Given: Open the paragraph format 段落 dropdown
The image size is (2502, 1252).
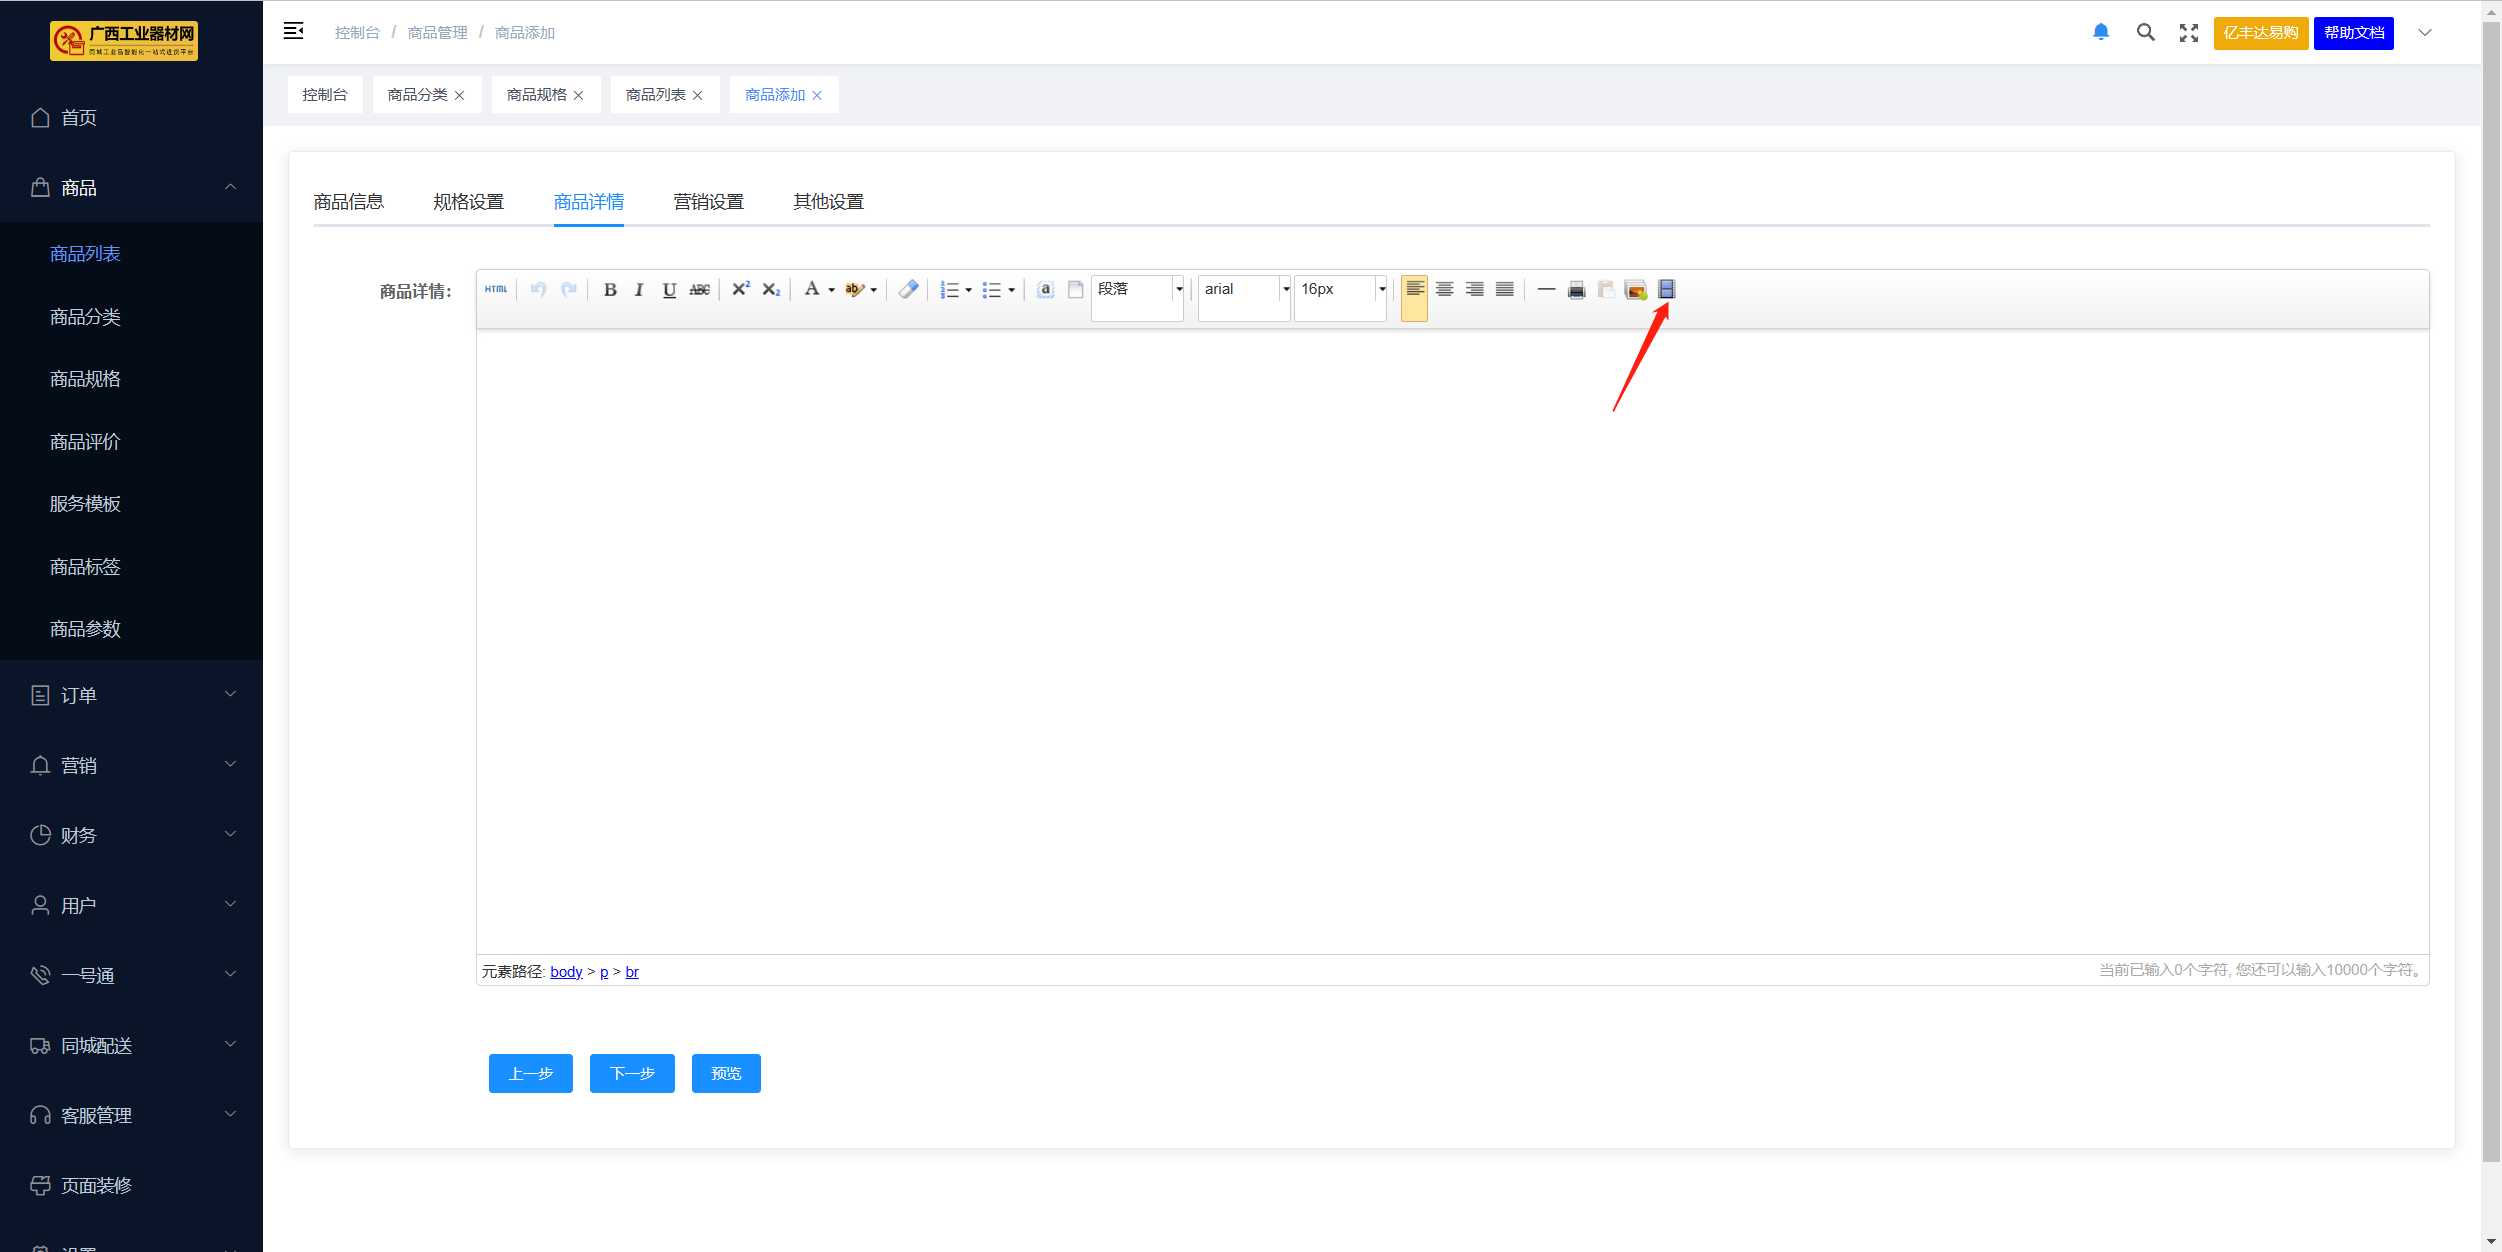Looking at the screenshot, I should pyautogui.click(x=1179, y=290).
